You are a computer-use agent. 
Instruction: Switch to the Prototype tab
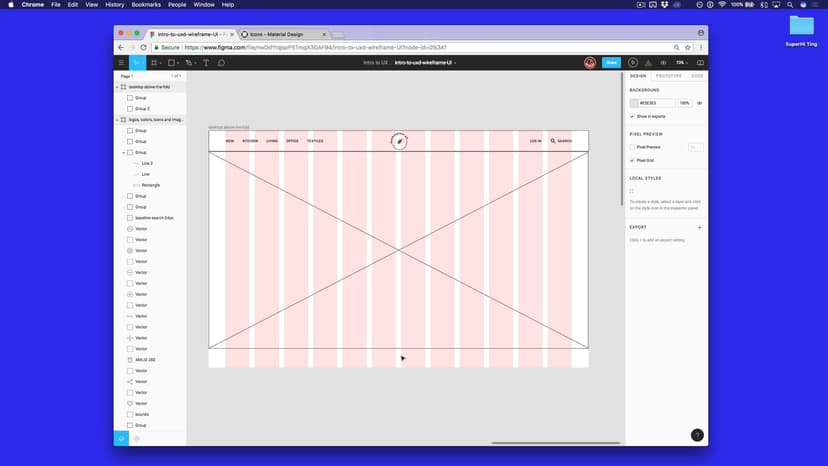[668, 76]
